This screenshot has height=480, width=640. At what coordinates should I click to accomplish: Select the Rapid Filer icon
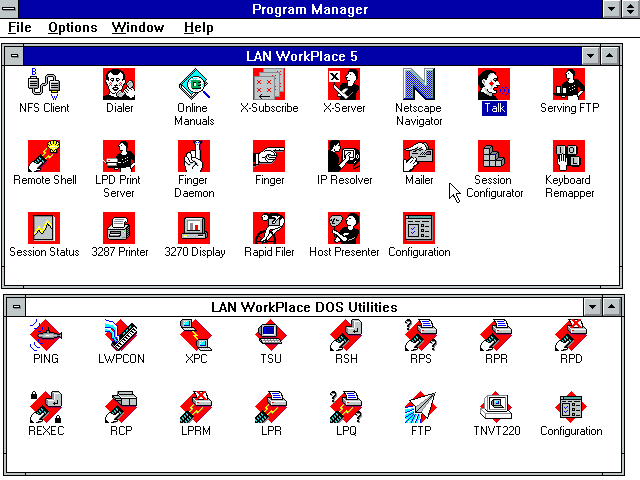pyautogui.click(x=269, y=228)
